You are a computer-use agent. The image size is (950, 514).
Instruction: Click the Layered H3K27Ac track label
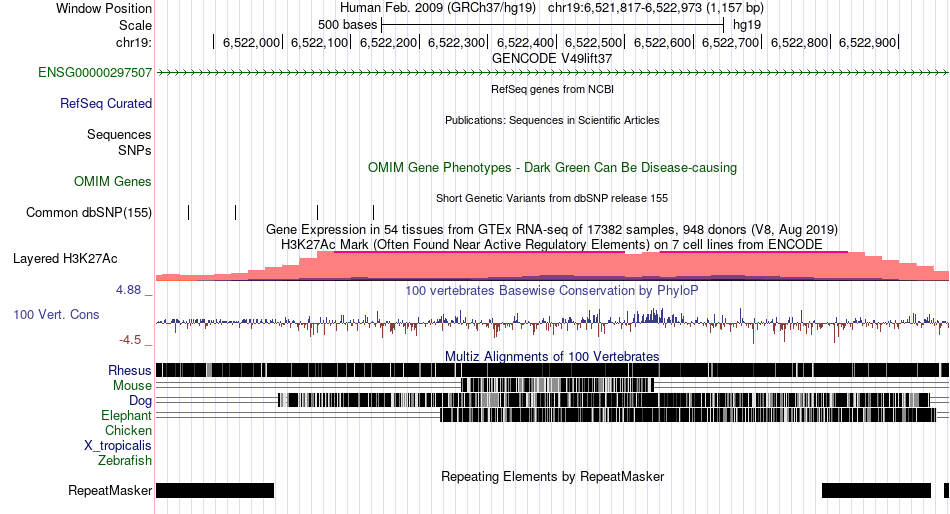coord(65,259)
